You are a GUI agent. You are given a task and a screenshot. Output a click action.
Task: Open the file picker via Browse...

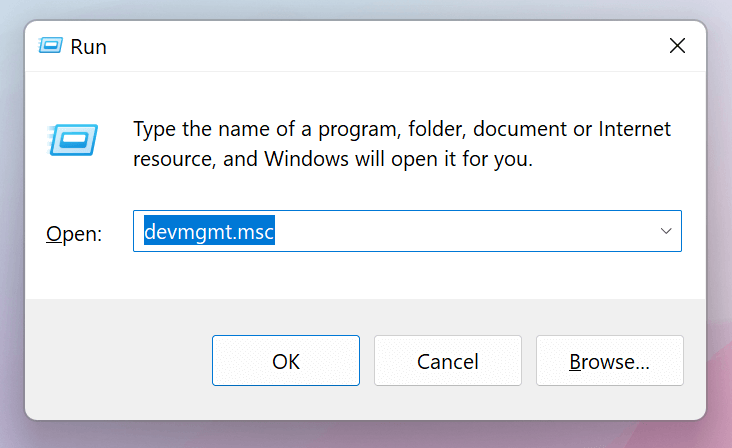tap(610, 361)
